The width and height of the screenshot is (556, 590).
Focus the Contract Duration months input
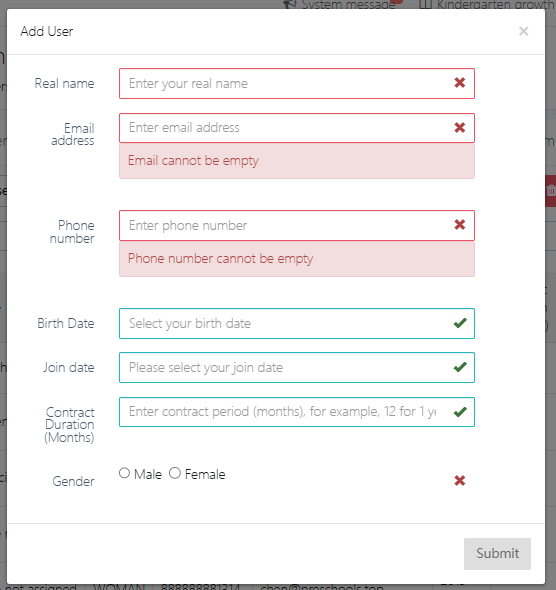[x=297, y=412]
